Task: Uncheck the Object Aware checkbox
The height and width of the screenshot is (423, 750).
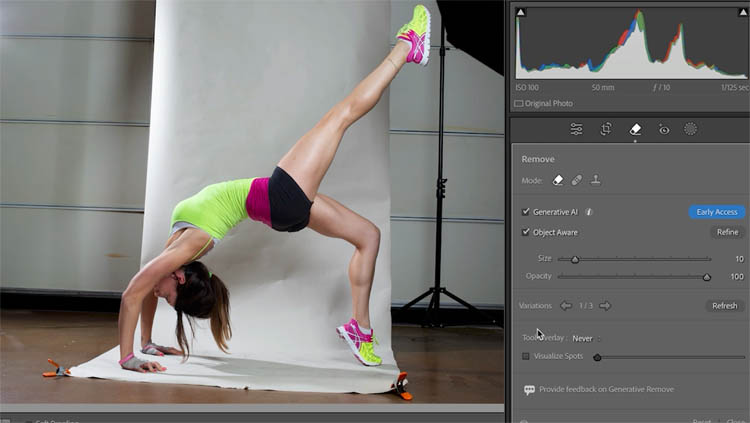Action: pyautogui.click(x=526, y=232)
